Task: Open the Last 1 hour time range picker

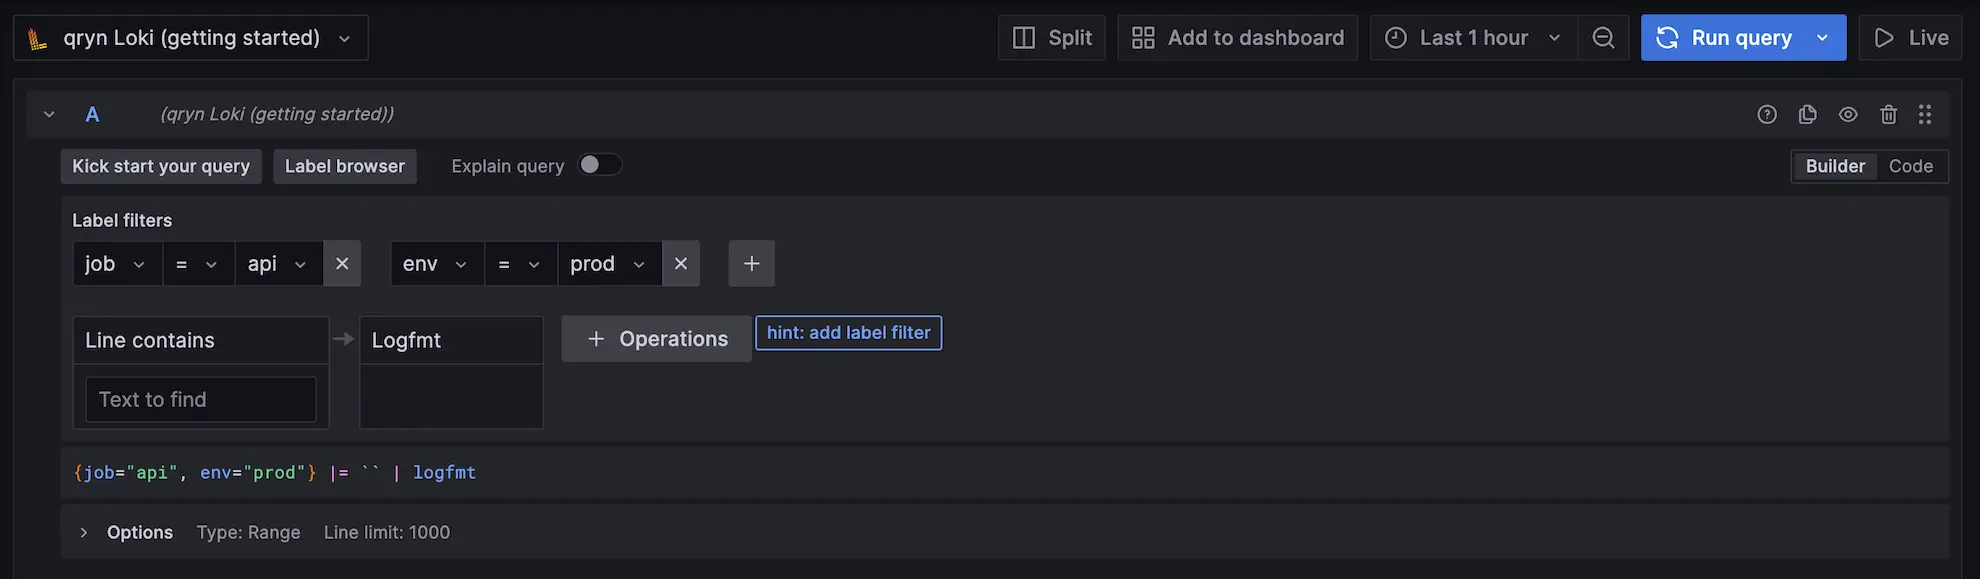Action: [x=1474, y=38]
